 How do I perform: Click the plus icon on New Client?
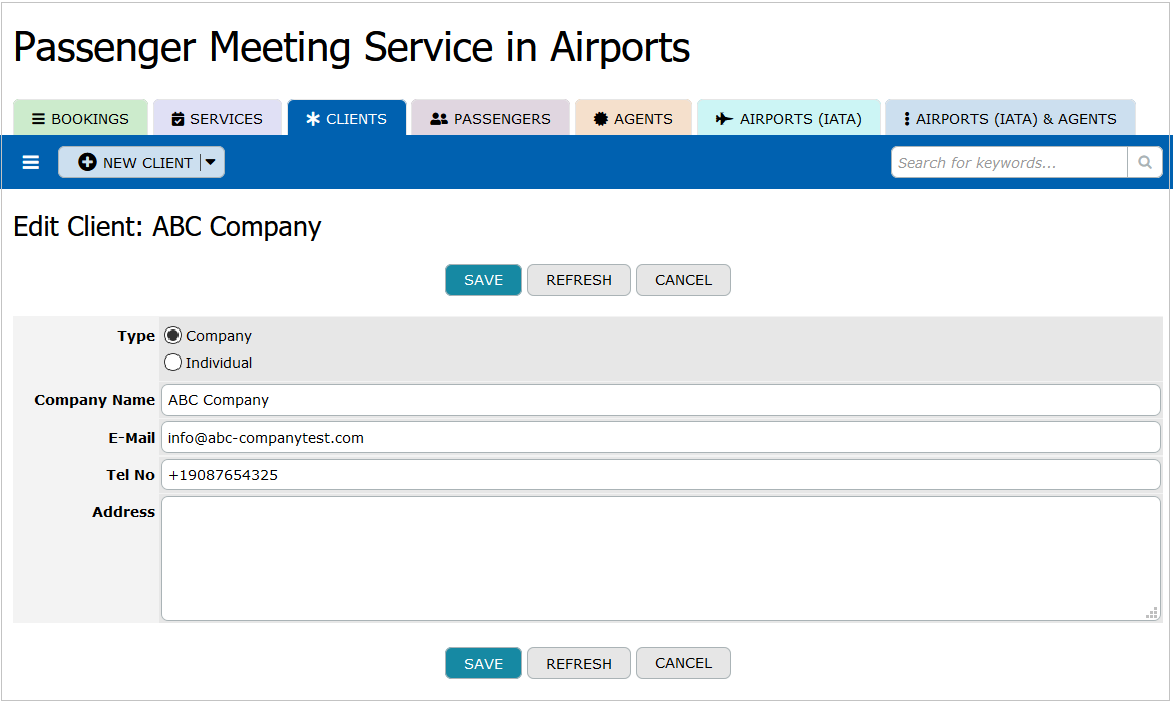coord(87,162)
